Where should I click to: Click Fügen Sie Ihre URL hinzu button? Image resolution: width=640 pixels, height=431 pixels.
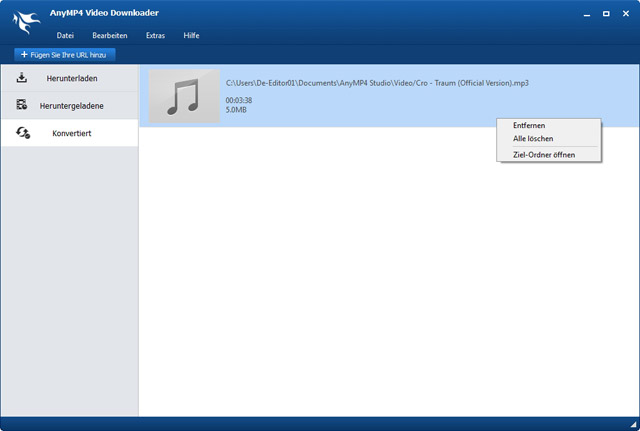[x=64, y=55]
